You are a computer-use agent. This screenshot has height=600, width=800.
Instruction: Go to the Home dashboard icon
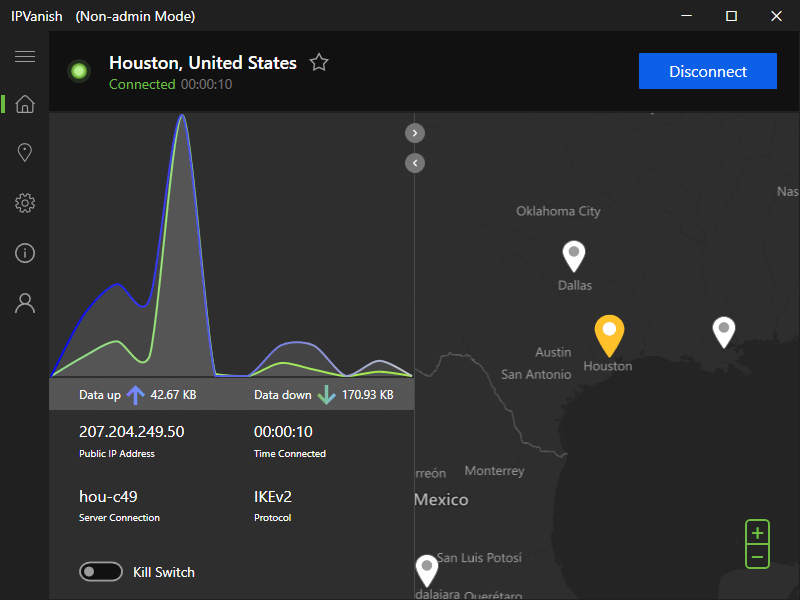25,104
